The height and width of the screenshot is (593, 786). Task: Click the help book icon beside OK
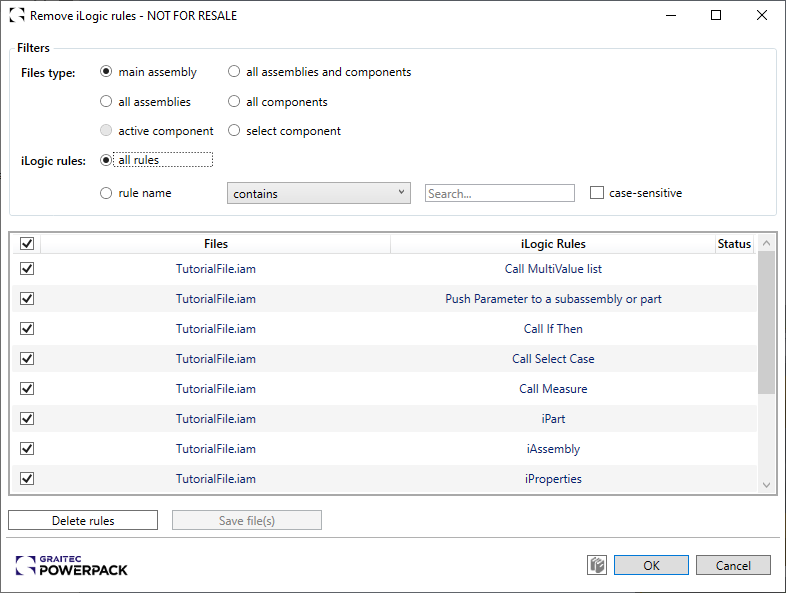pyautogui.click(x=597, y=565)
